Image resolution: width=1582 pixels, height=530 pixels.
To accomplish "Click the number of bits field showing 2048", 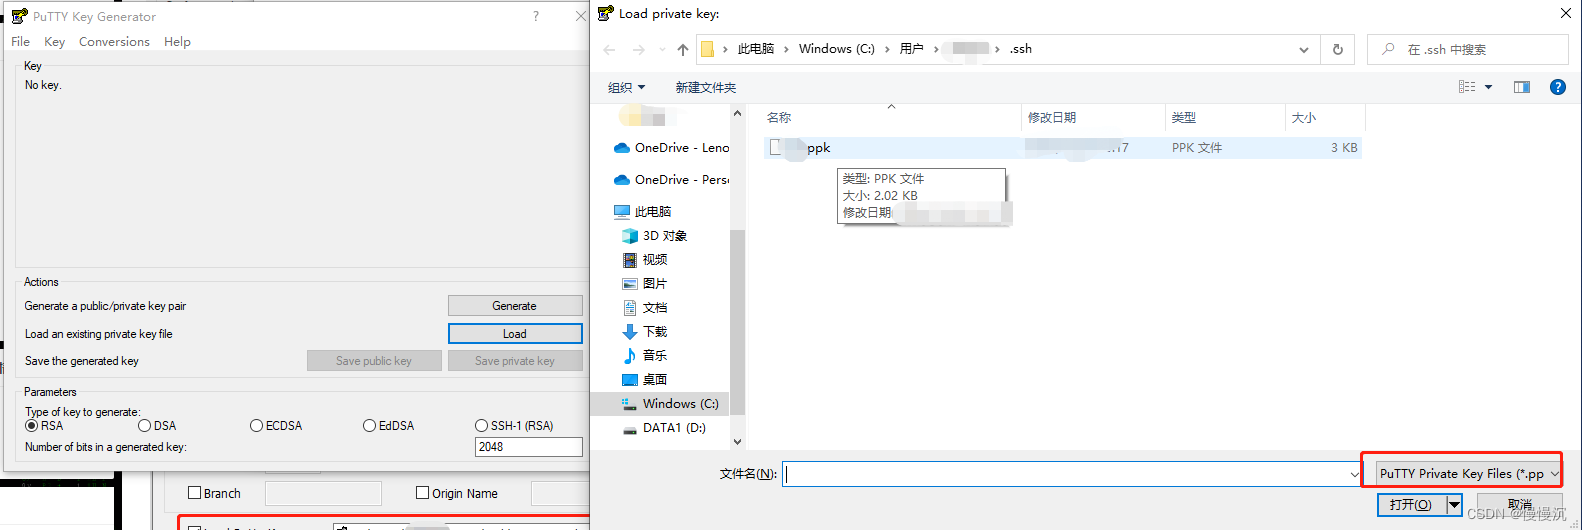I will (x=528, y=447).
